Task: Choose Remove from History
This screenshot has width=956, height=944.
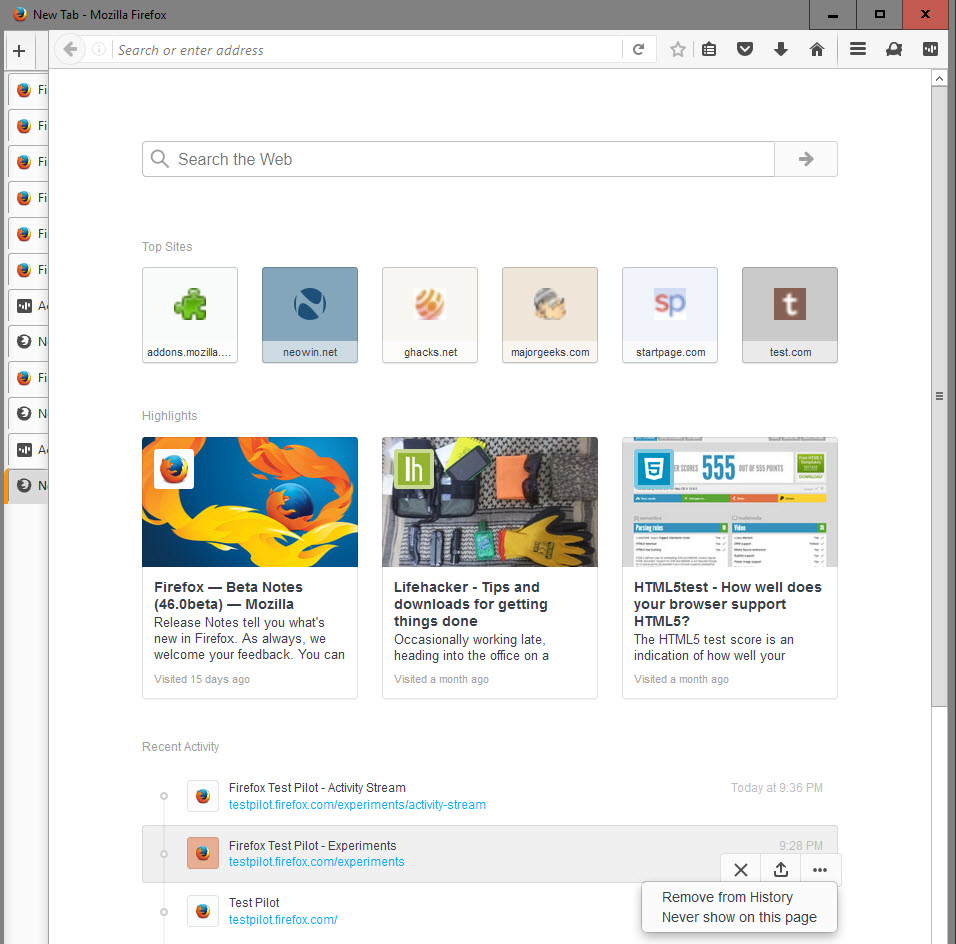Action: (727, 897)
